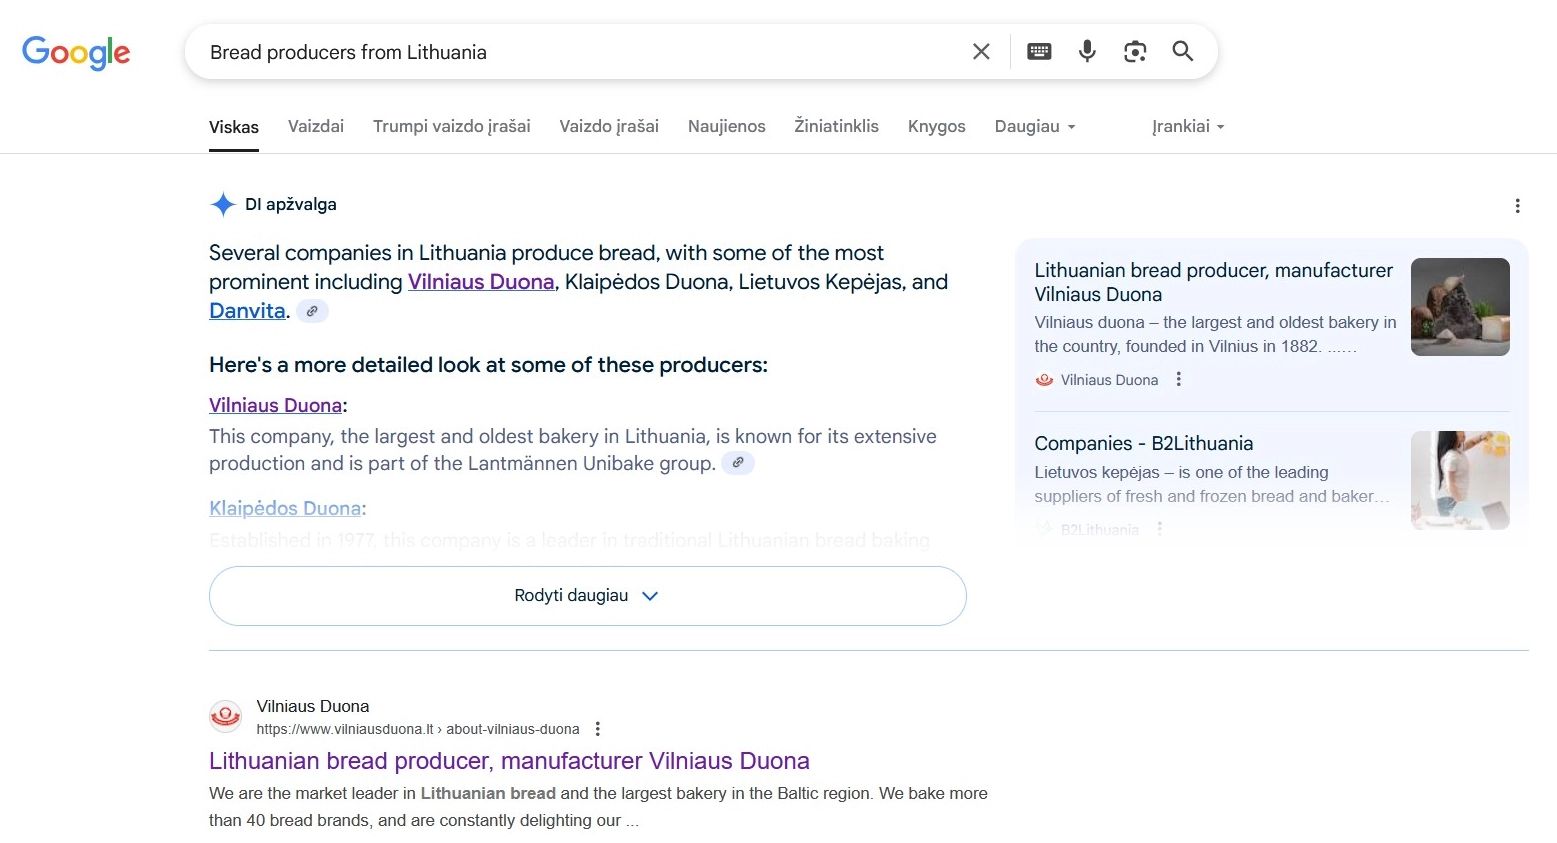Screen dimensions: 1557x843
Task: Click the Vilniaus Duona favicon in the result
Action: click(x=225, y=716)
